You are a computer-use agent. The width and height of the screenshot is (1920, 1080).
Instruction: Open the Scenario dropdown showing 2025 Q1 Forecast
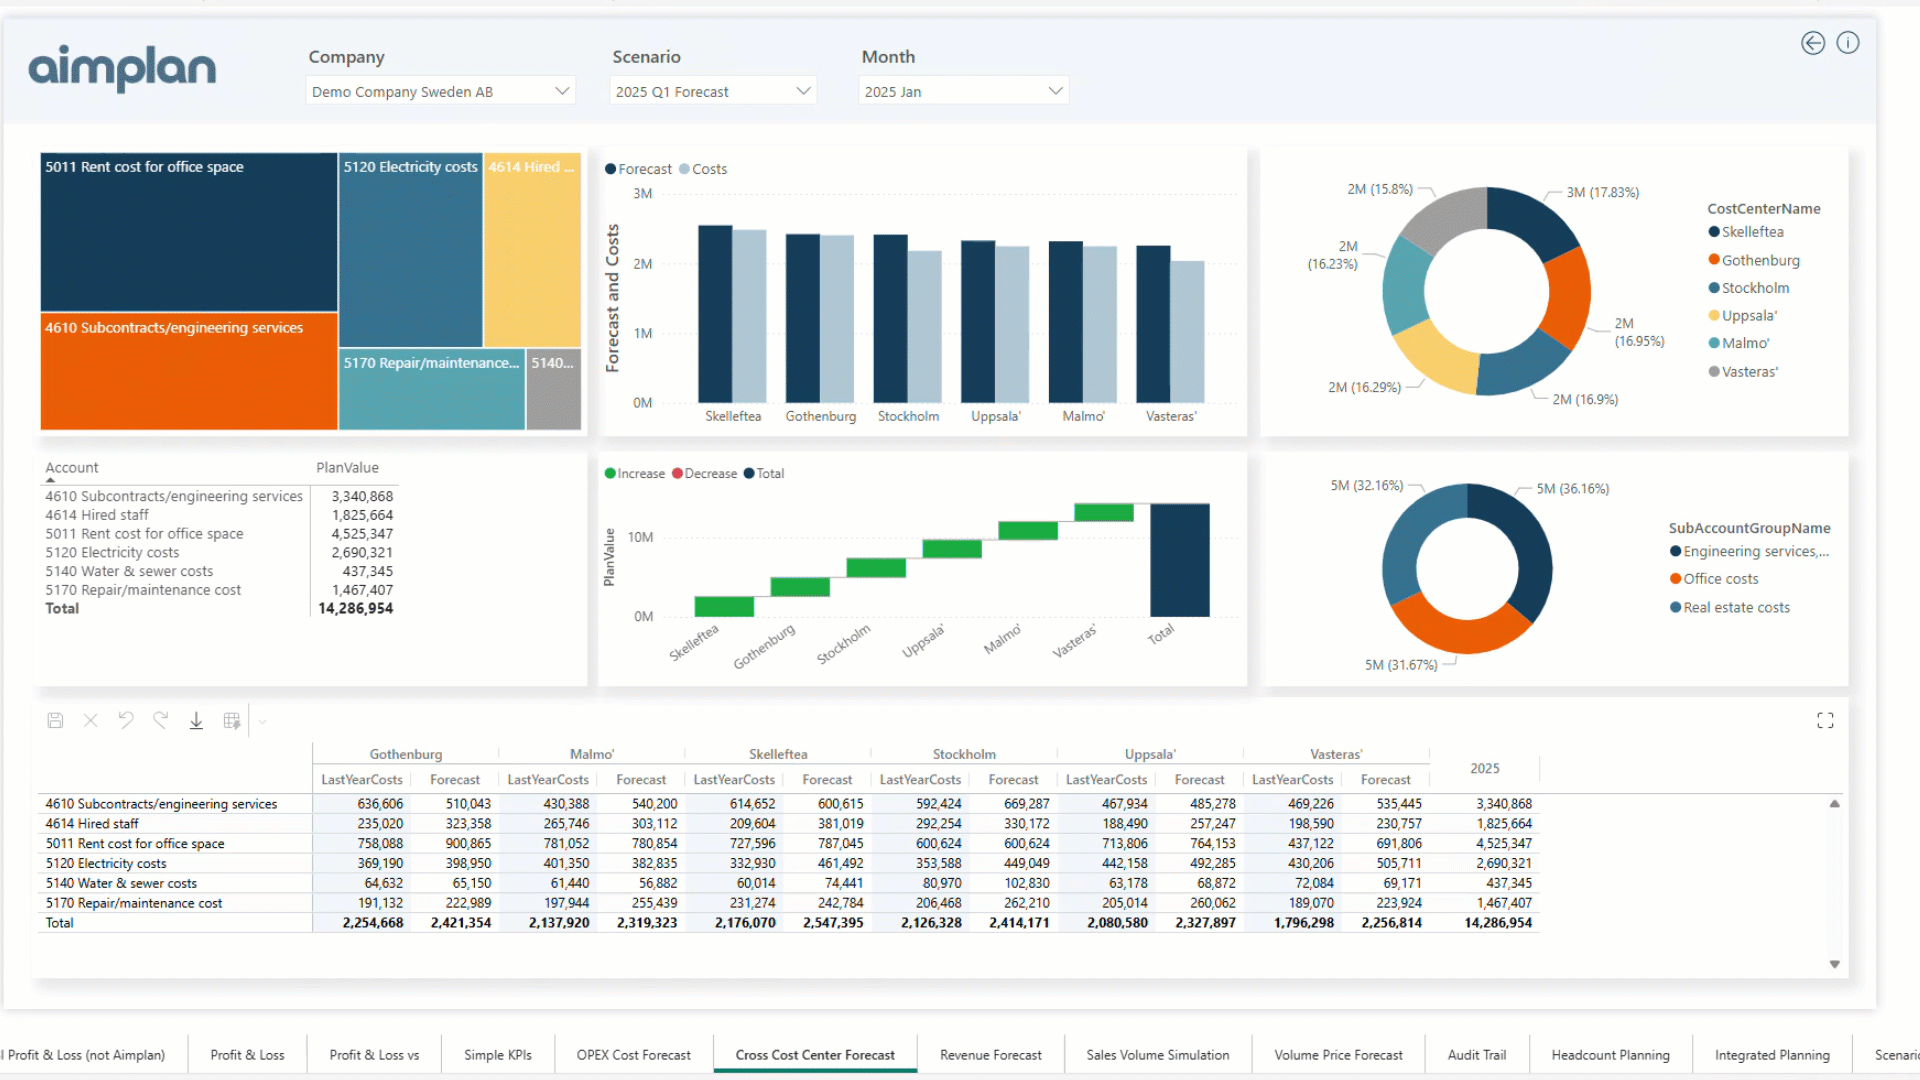712,90
